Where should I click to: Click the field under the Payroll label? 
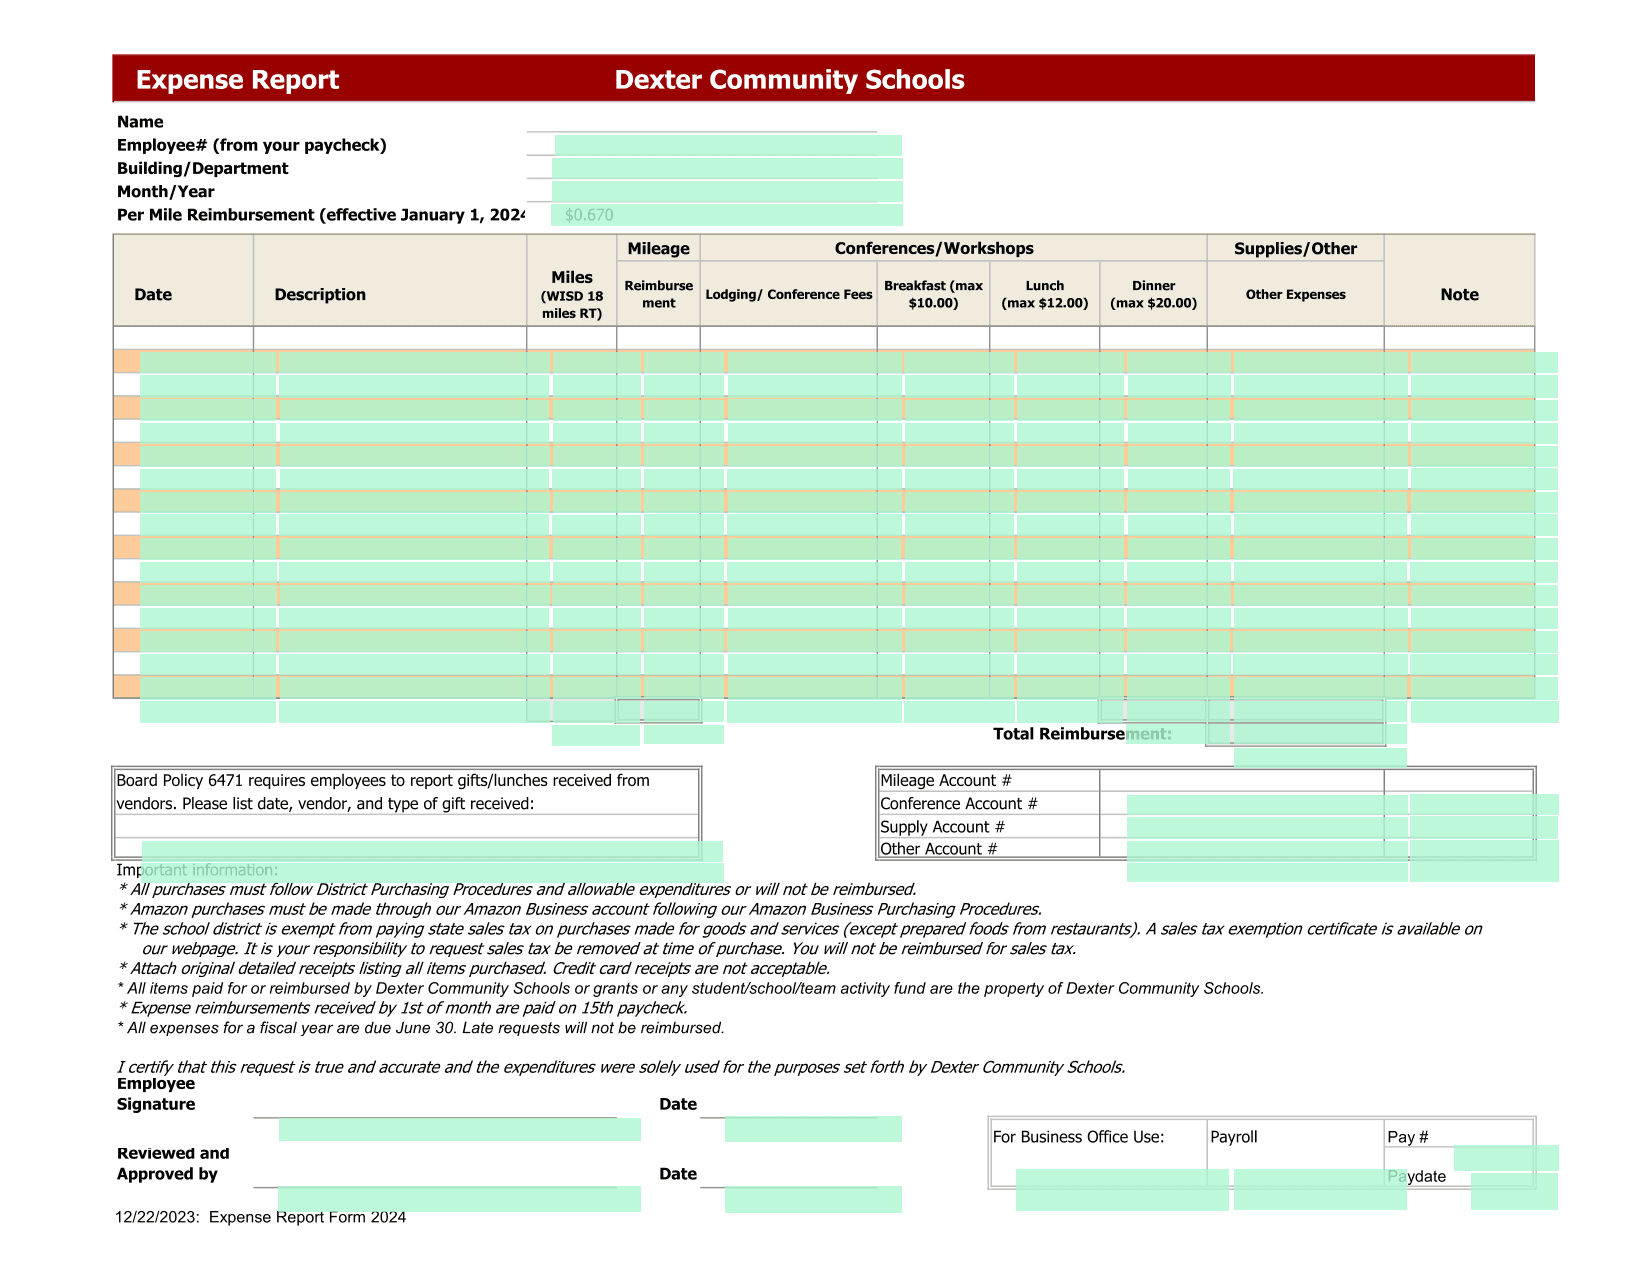pyautogui.click(x=1320, y=1190)
